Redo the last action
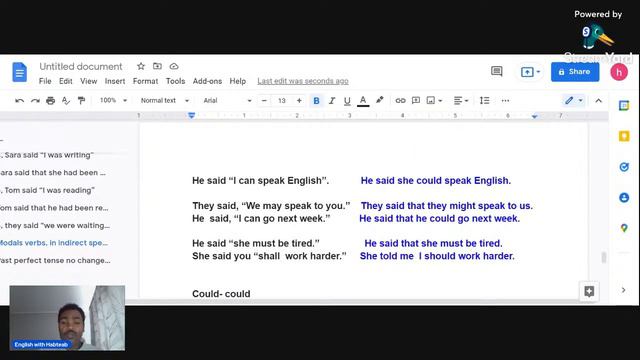This screenshot has width=640, height=360. (x=35, y=100)
